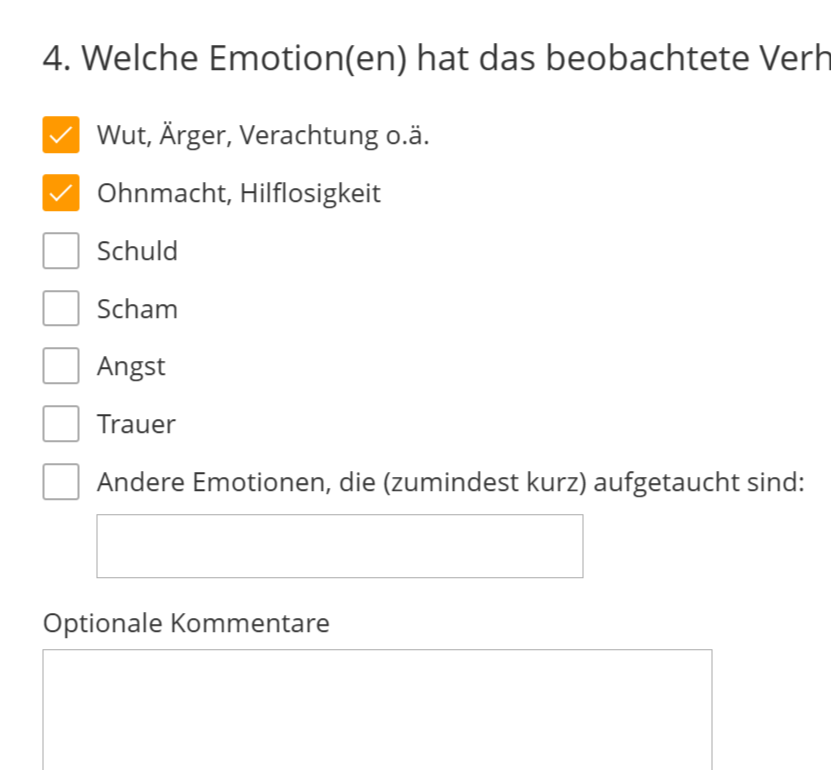
Task: Click into the optional comments text area
Action: click(x=377, y=708)
